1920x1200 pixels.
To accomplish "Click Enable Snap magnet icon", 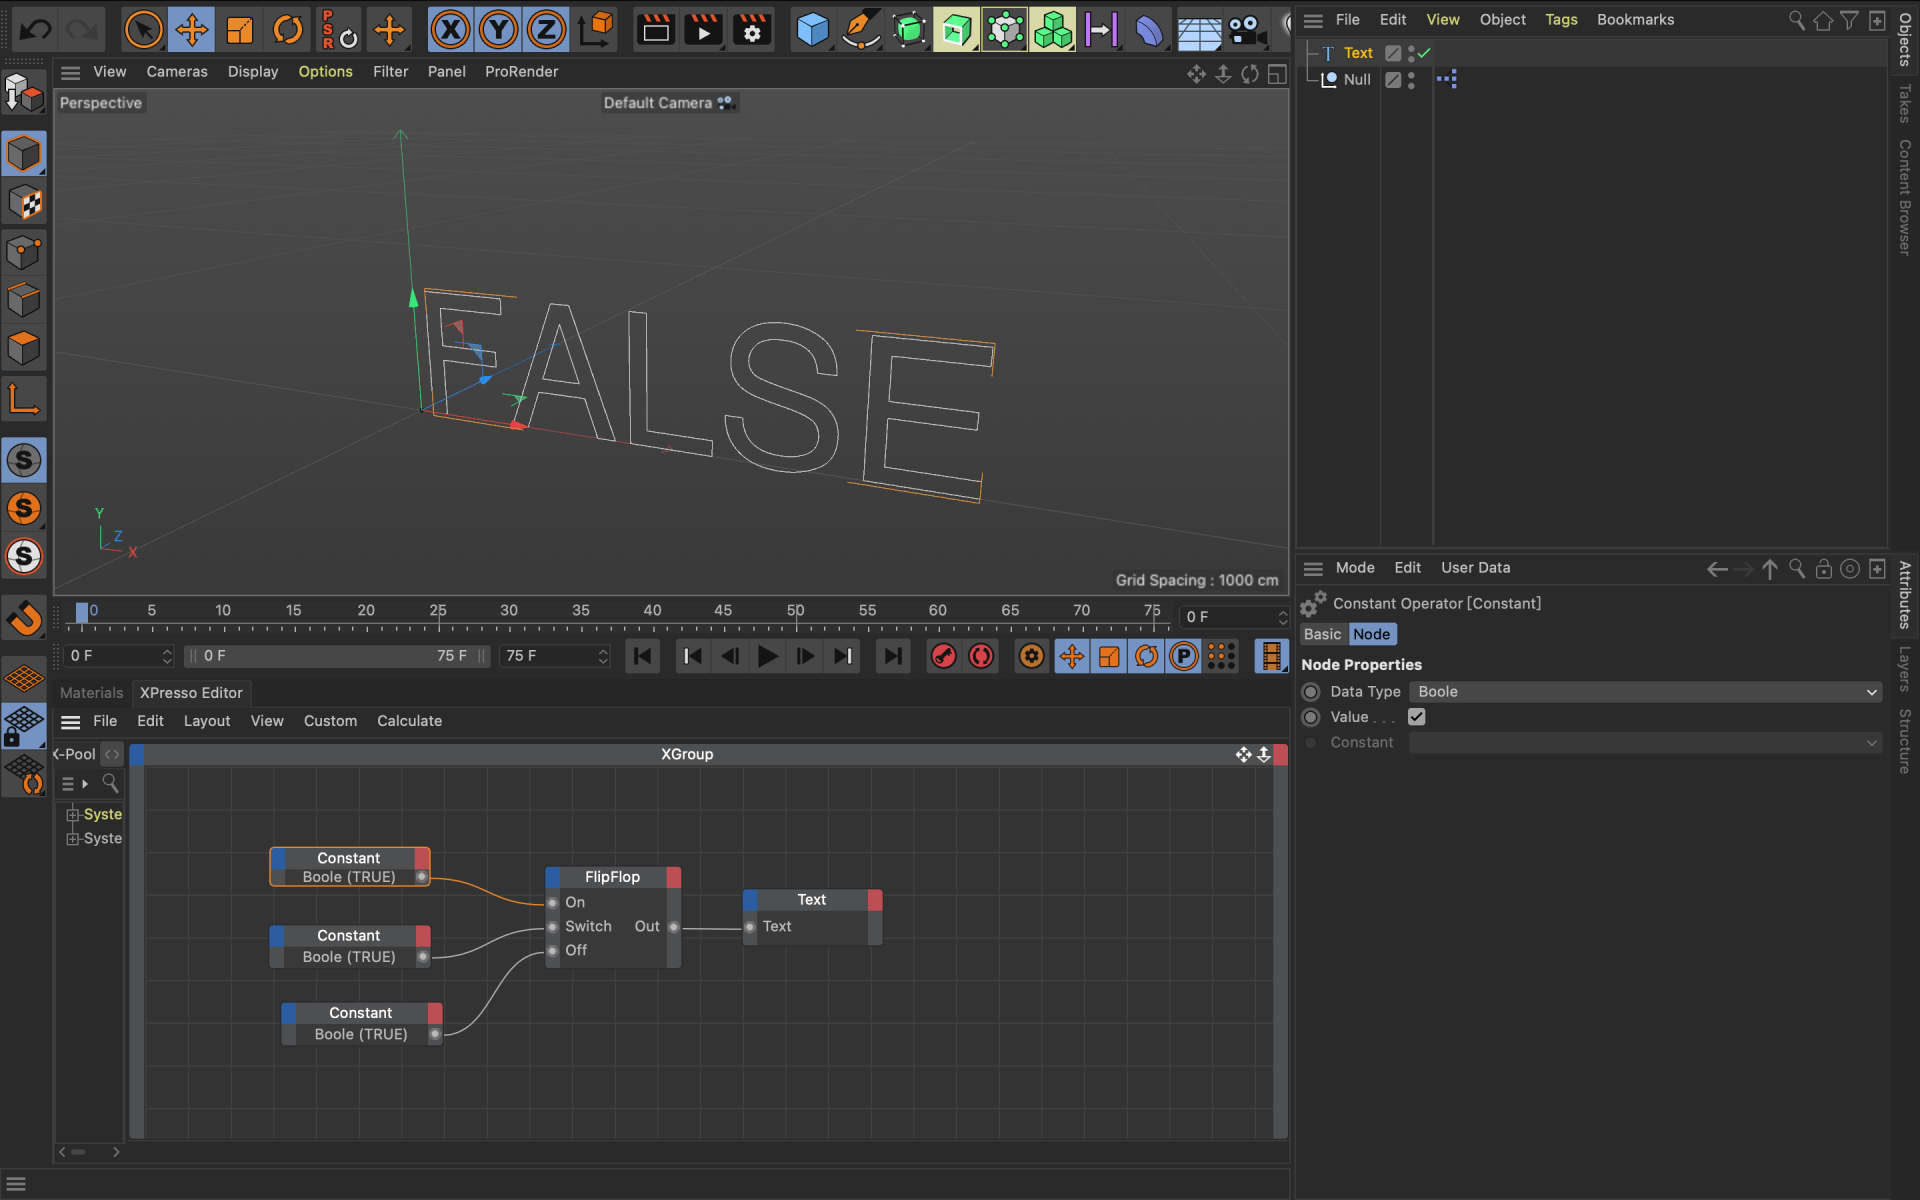I will click(24, 618).
